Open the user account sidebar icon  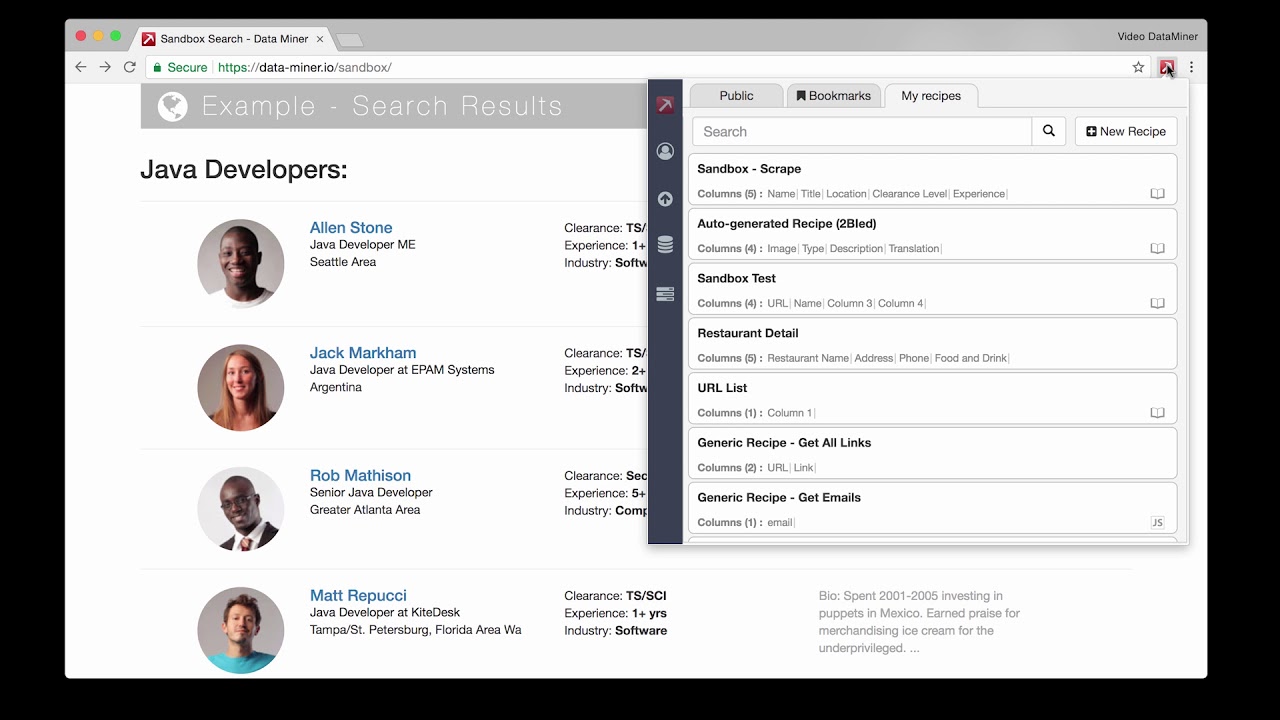click(665, 151)
